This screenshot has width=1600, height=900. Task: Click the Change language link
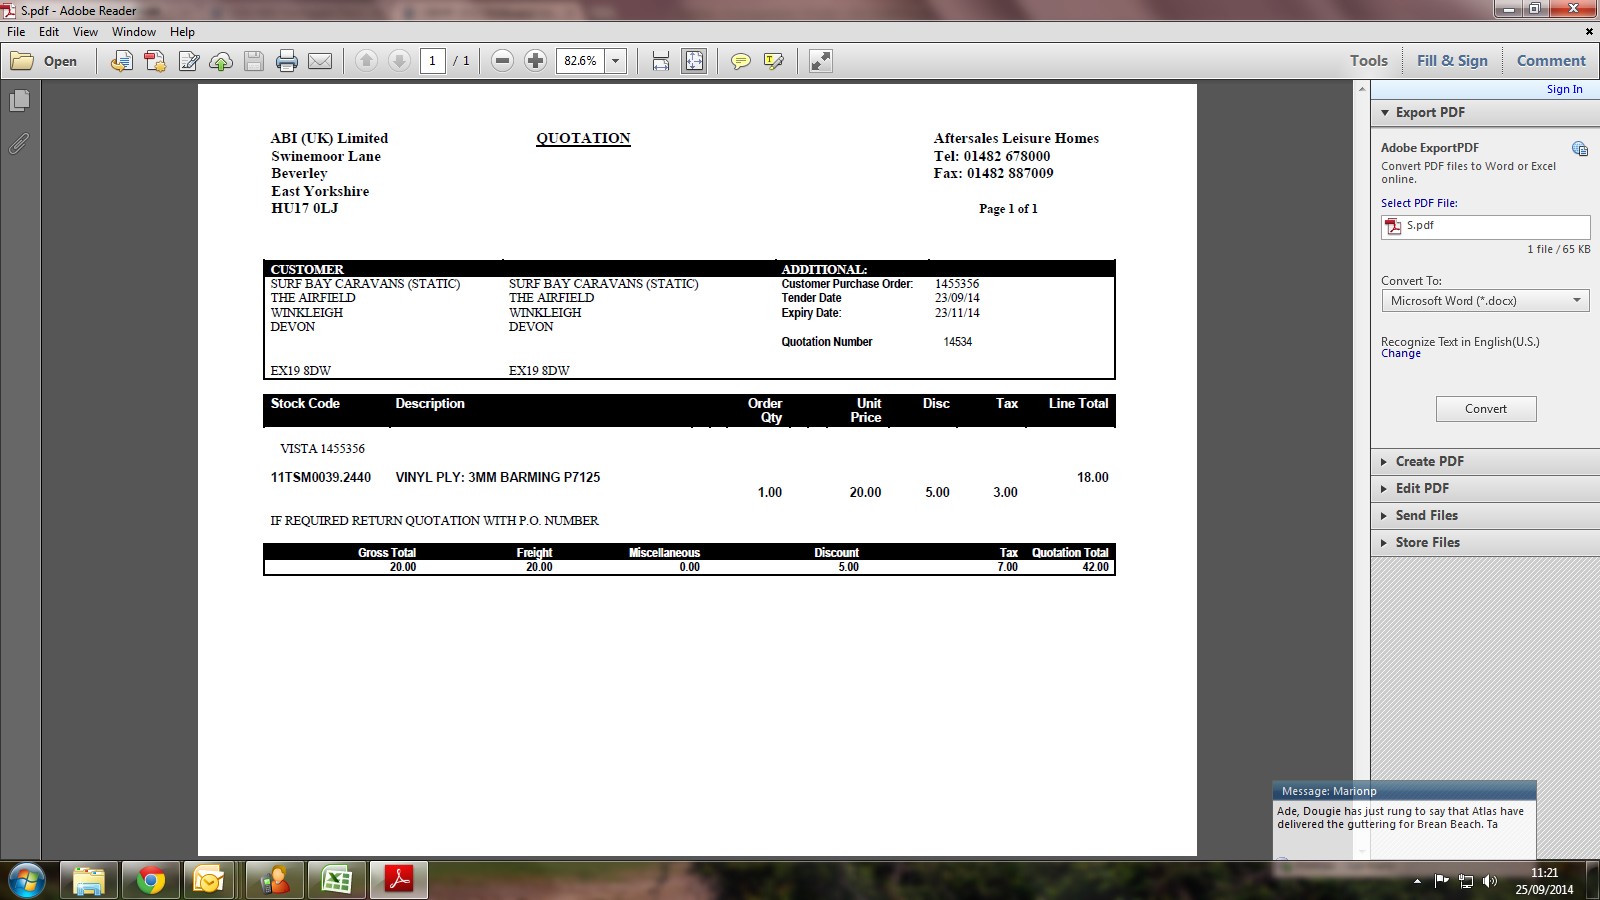click(1400, 354)
